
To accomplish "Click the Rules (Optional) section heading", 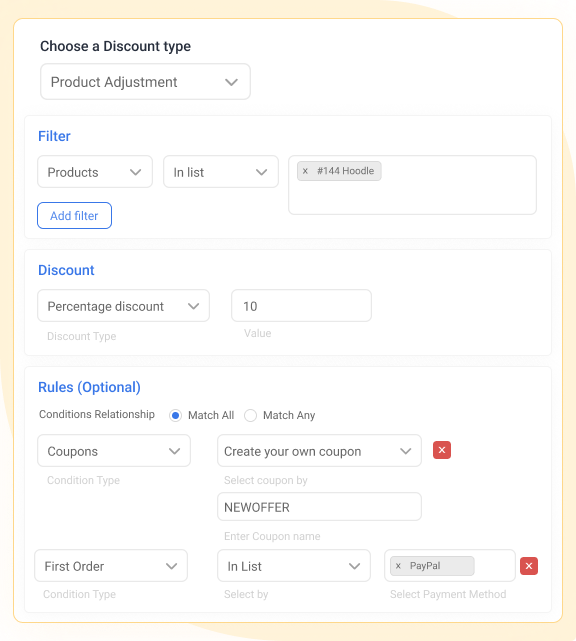I will click(x=89, y=387).
